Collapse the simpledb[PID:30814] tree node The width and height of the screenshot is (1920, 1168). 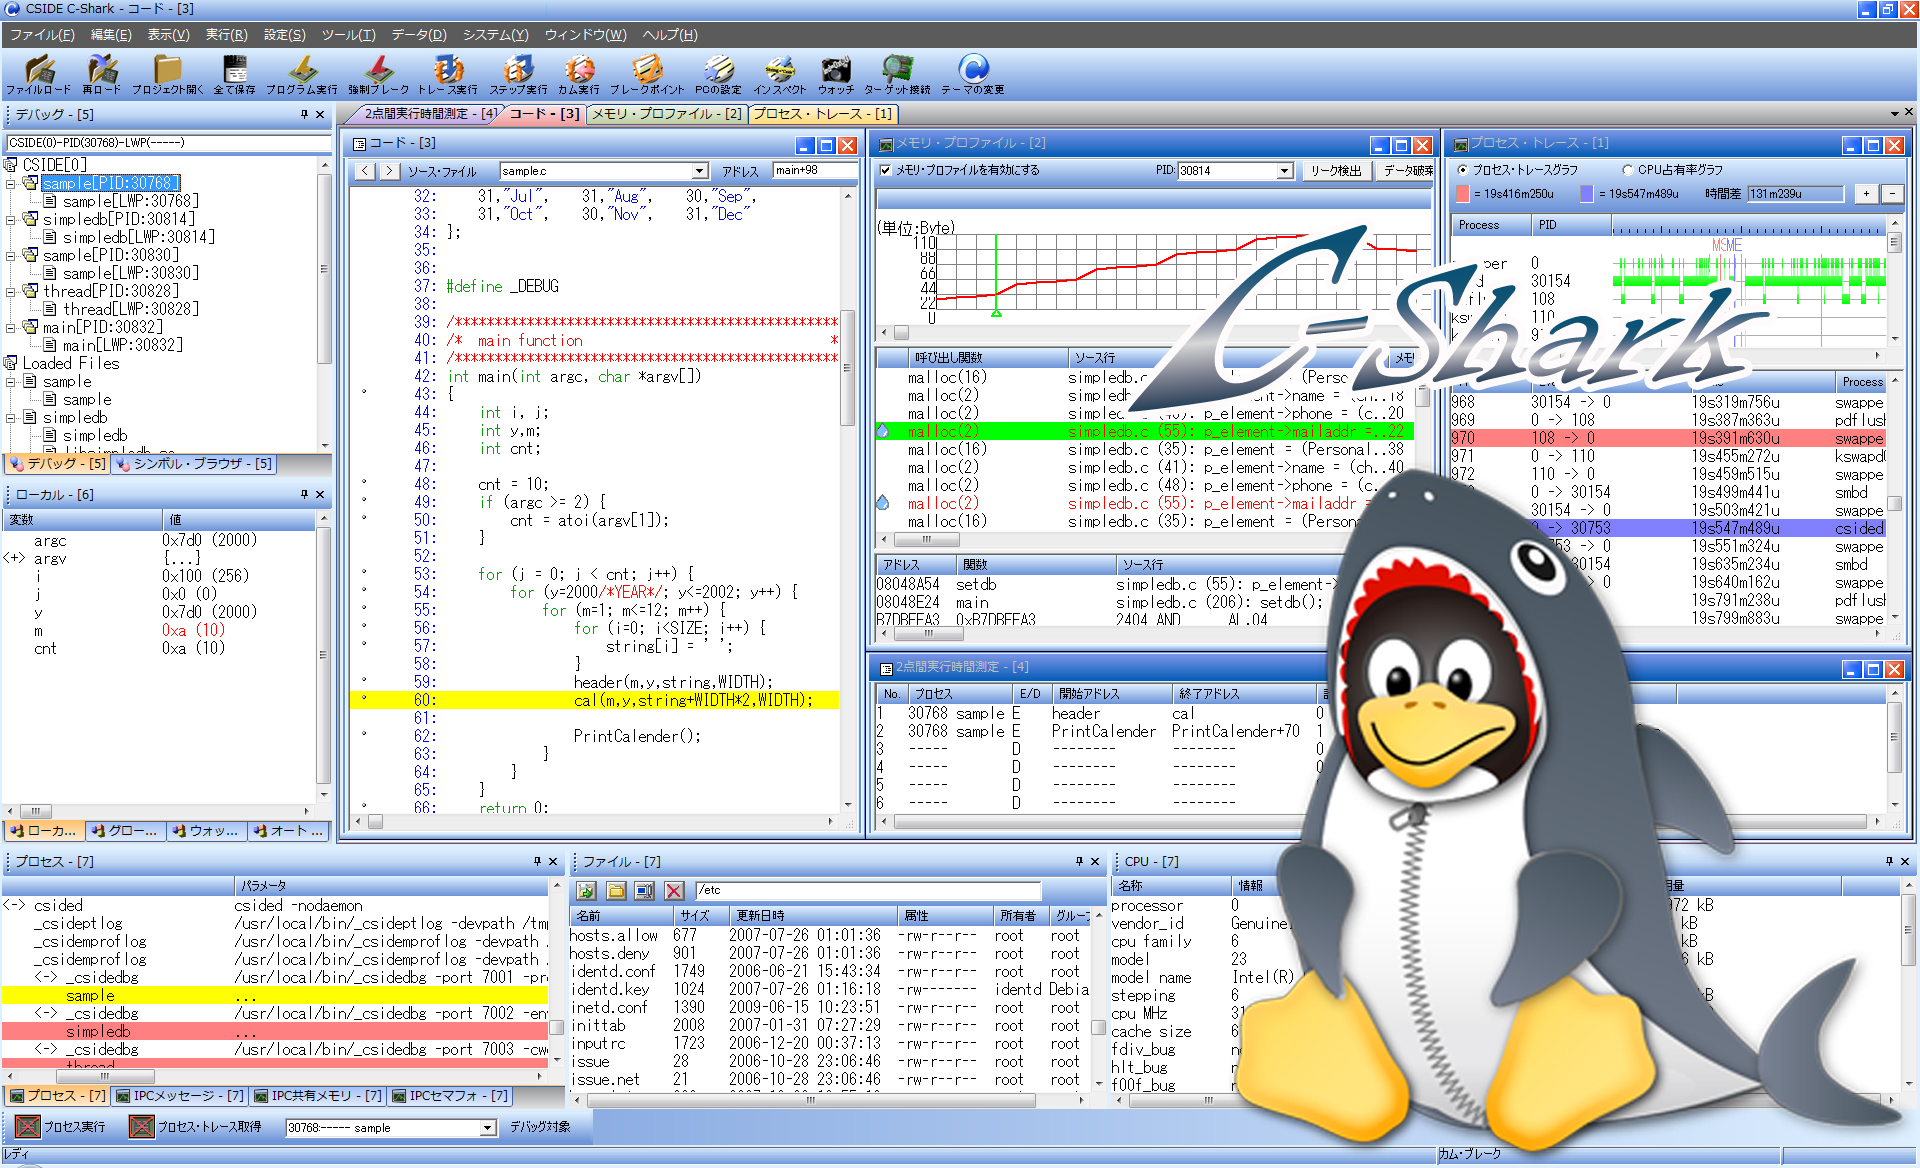11,219
